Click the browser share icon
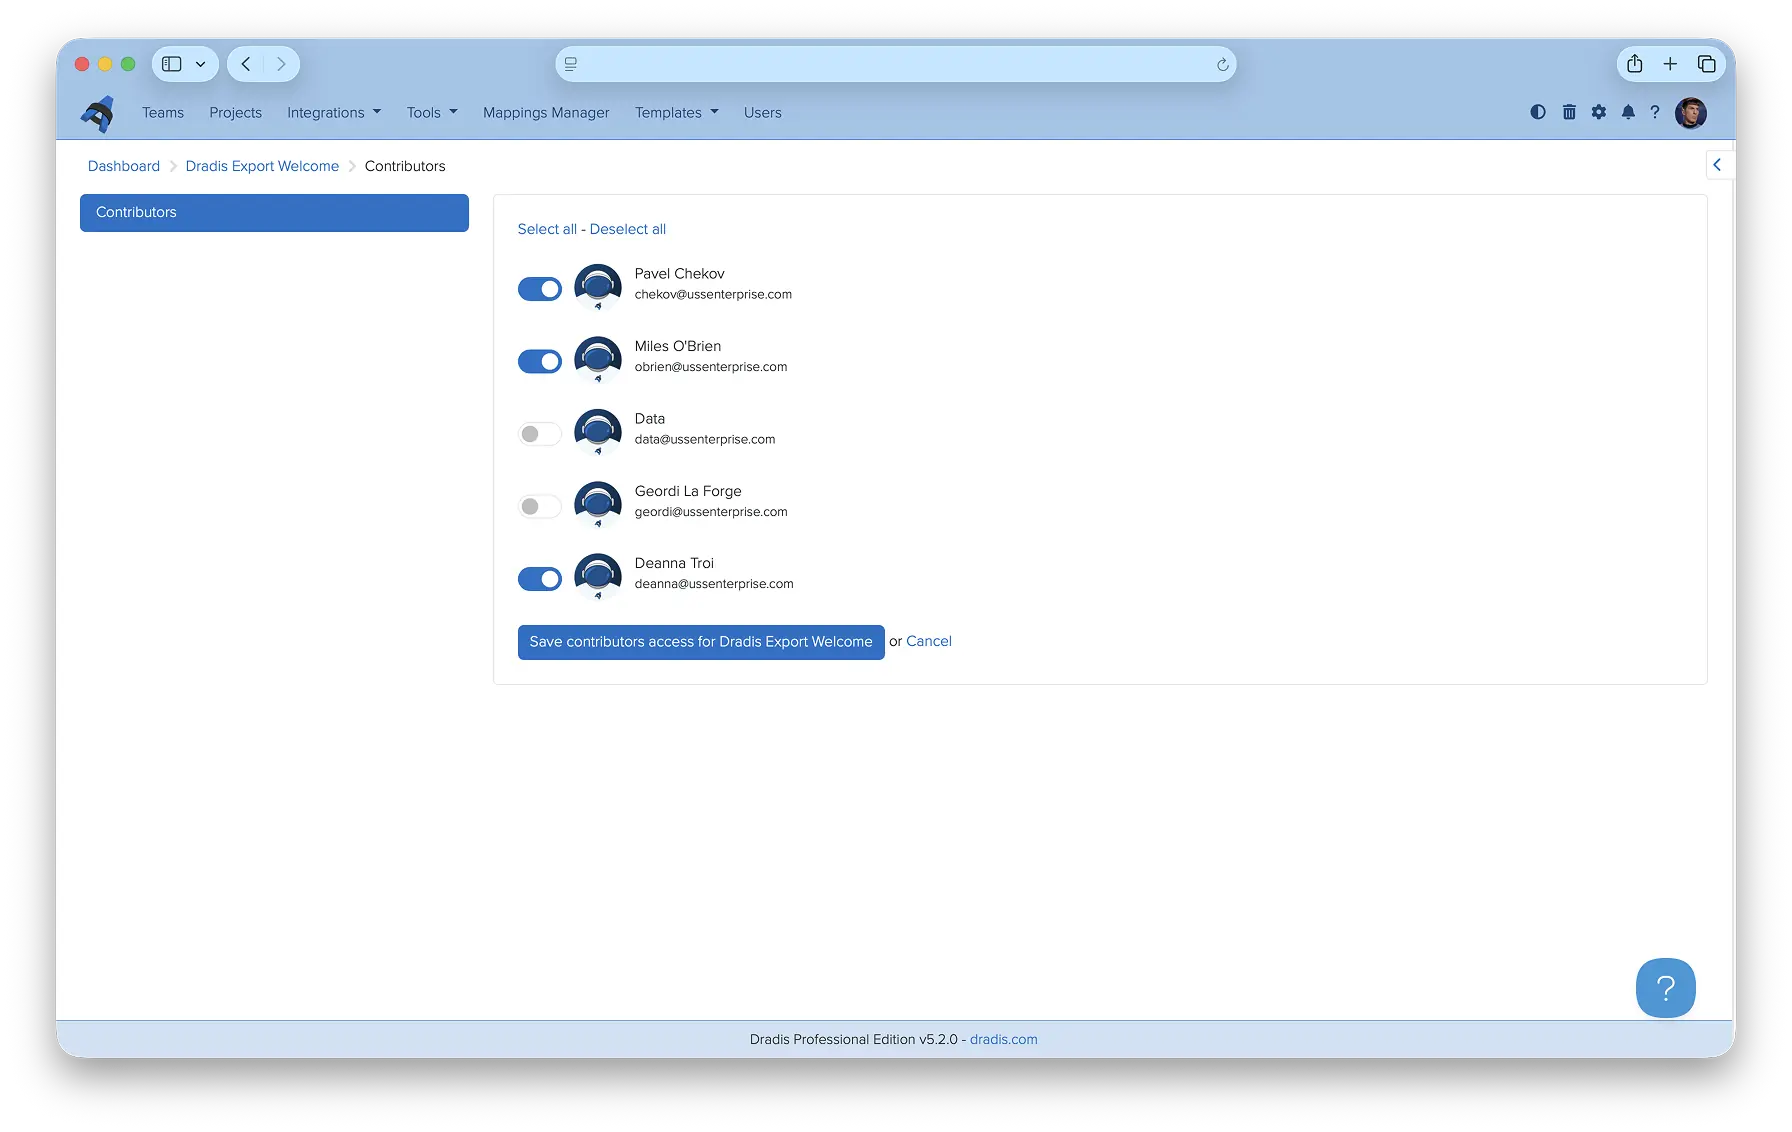 pos(1635,64)
